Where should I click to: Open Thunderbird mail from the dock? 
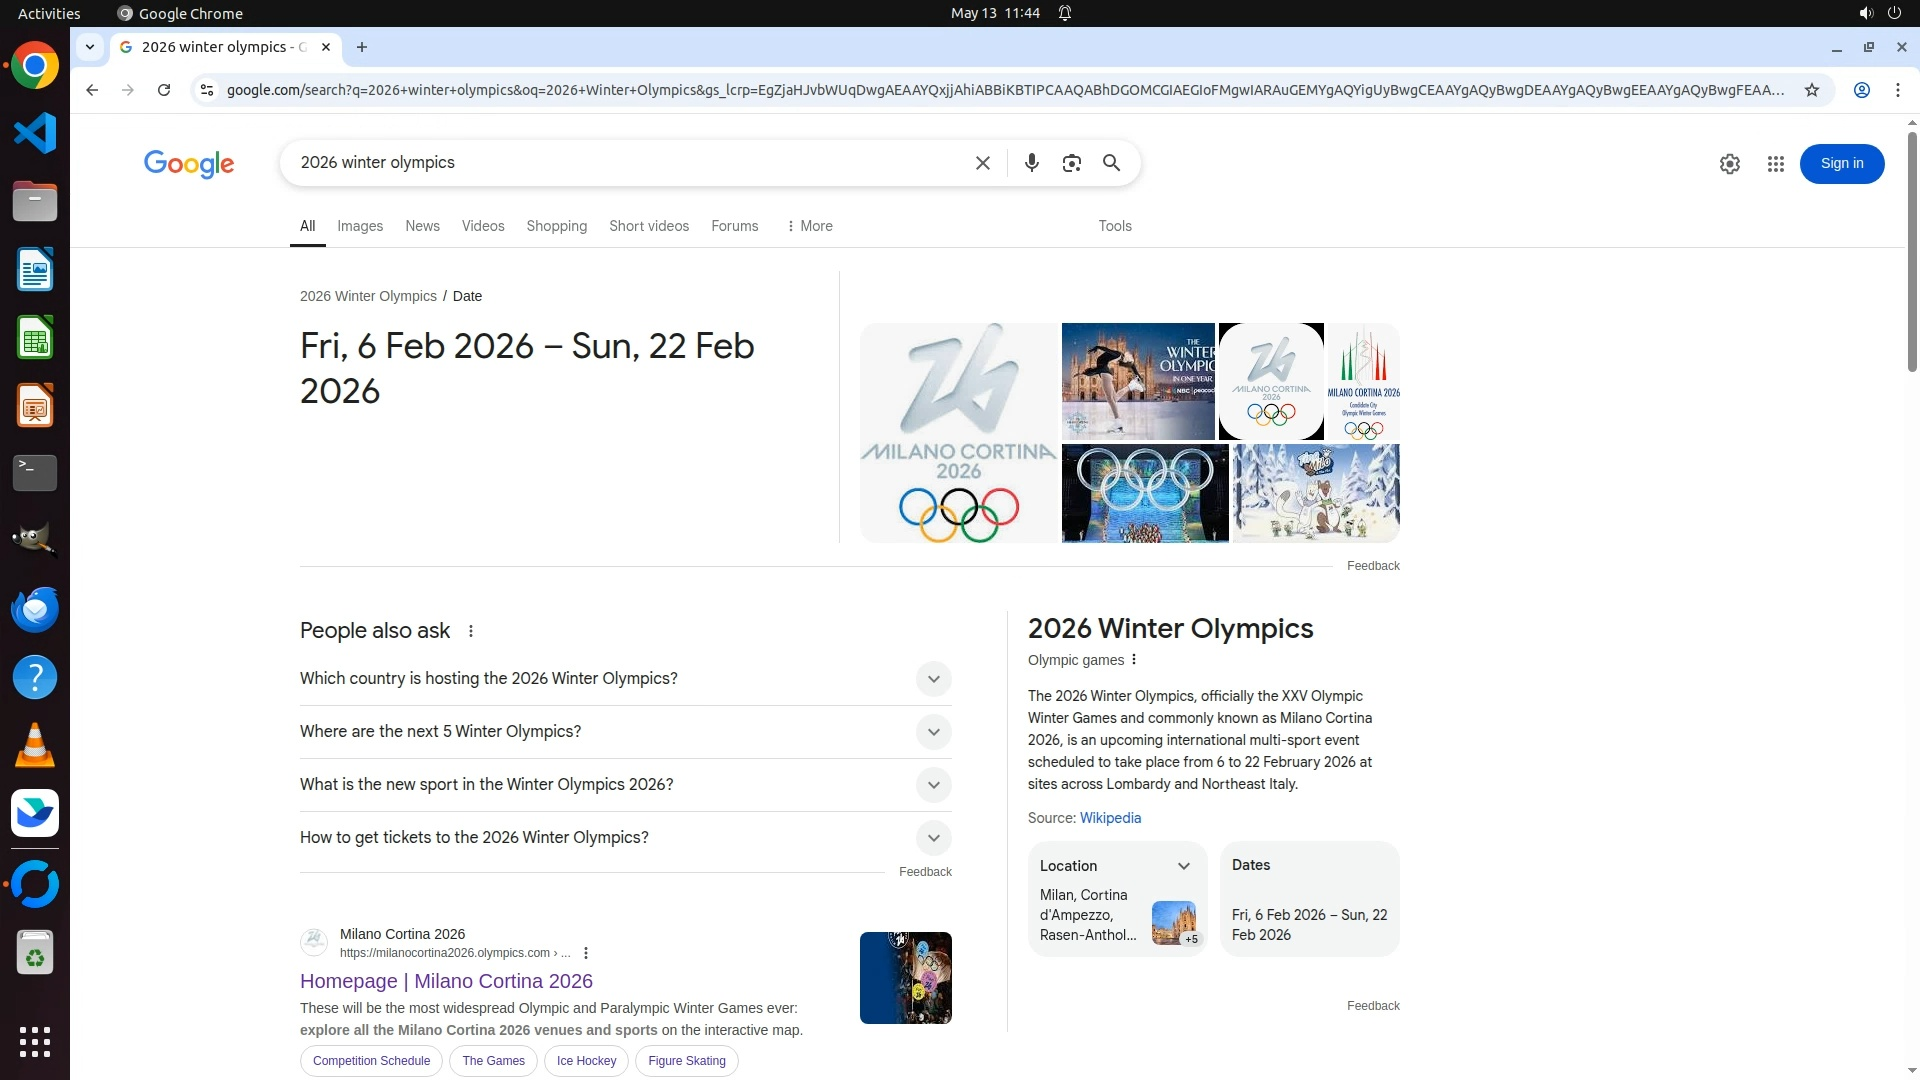pos(35,609)
